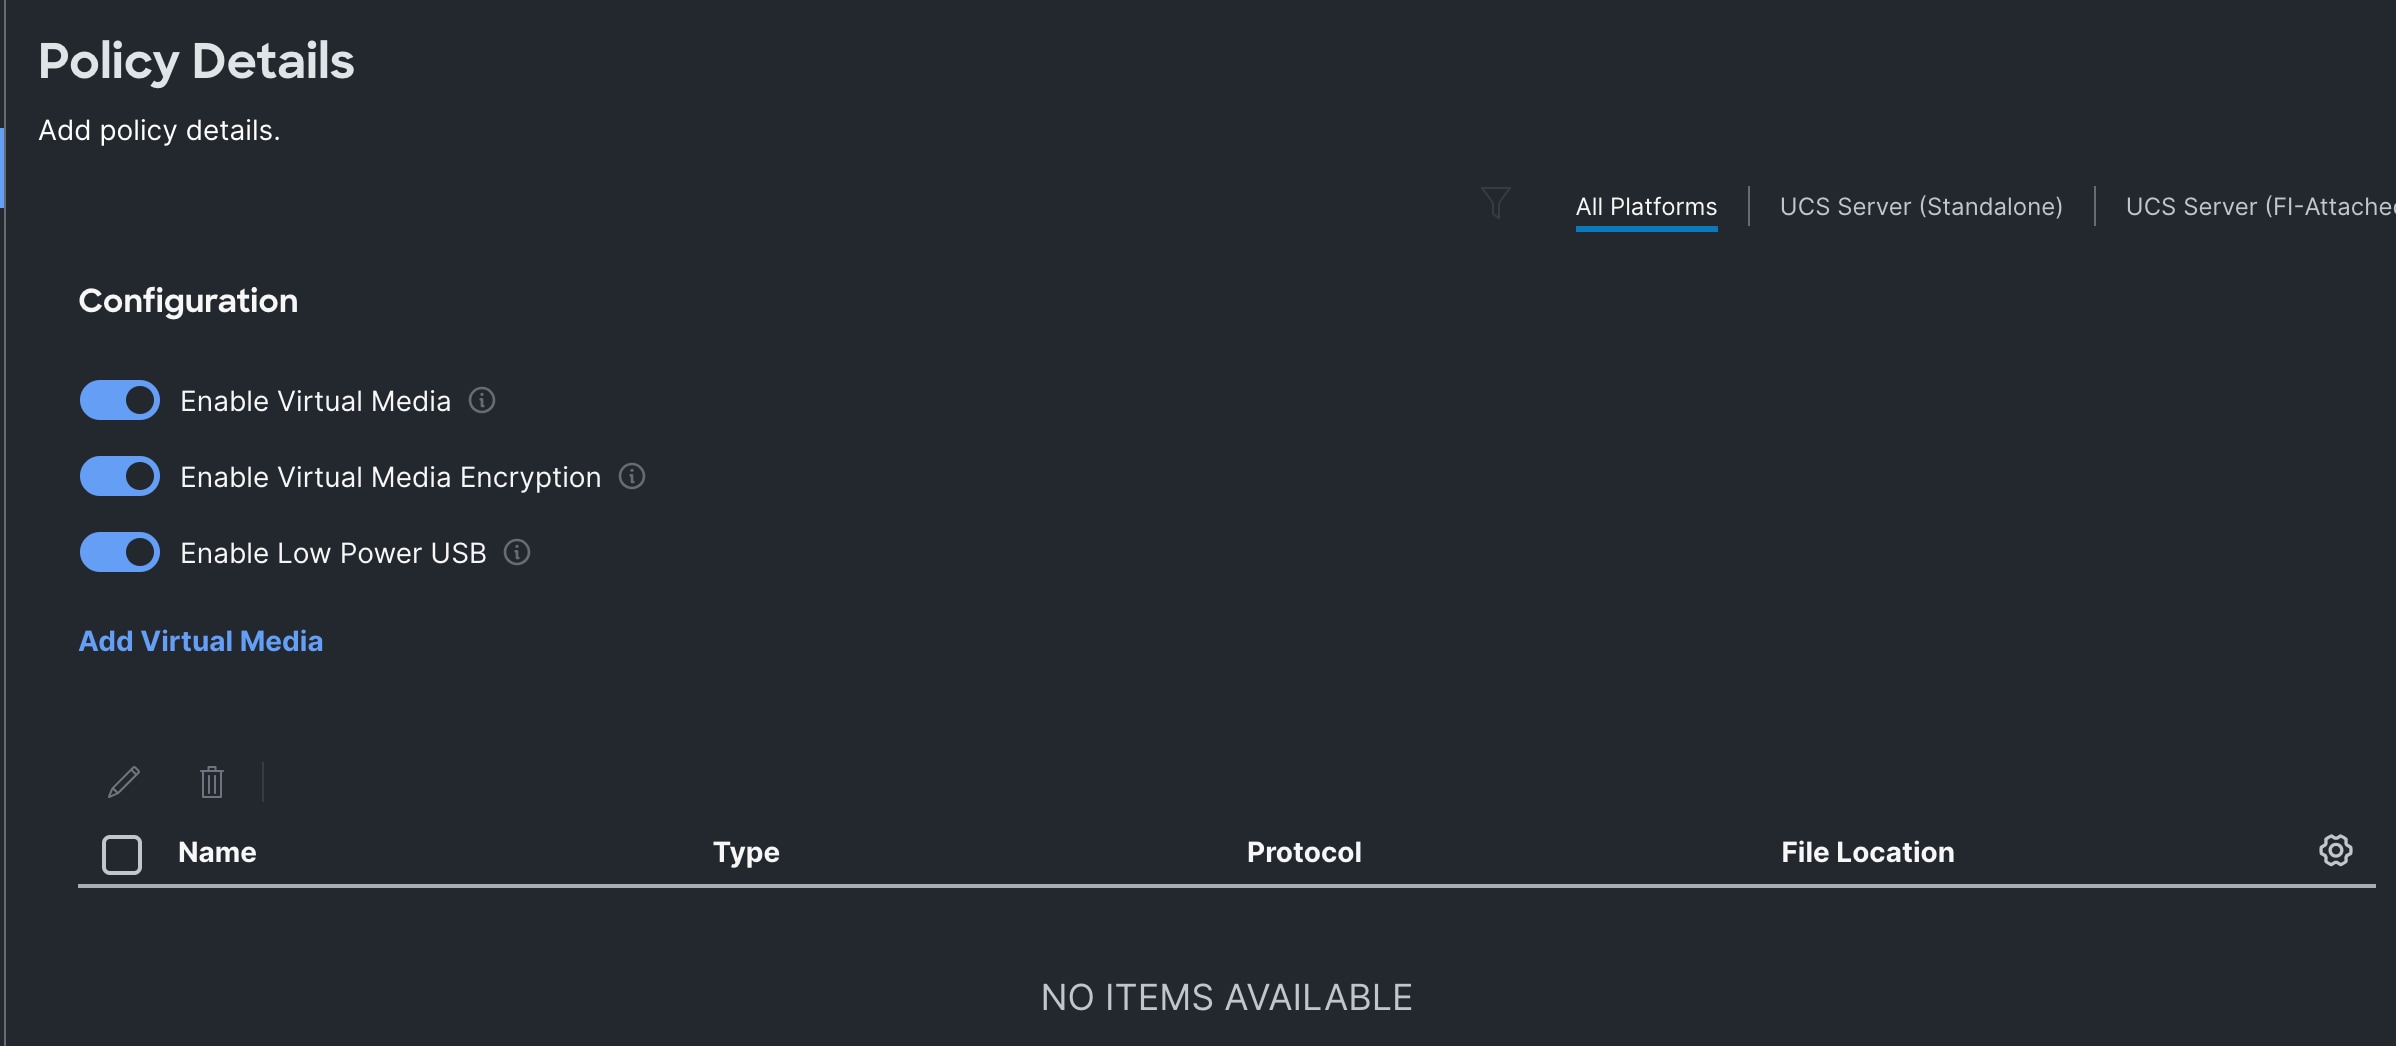Click the Add Virtual Media link
Viewport: 2396px width, 1046px height.
click(201, 641)
